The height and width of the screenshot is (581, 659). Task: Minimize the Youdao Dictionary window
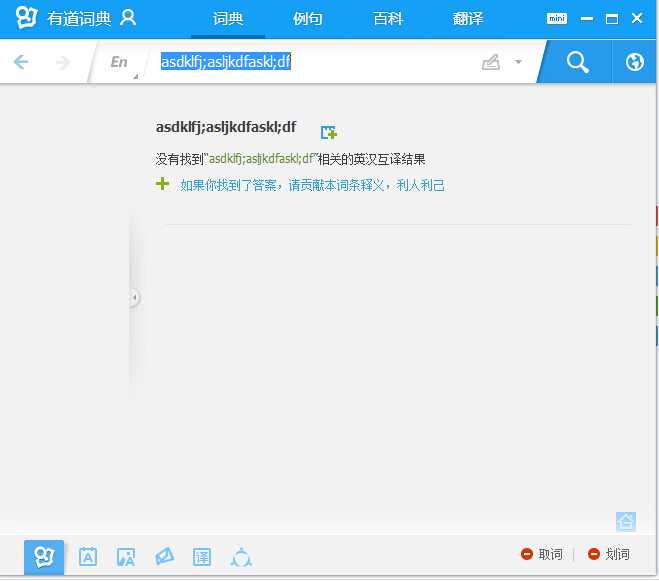point(587,18)
